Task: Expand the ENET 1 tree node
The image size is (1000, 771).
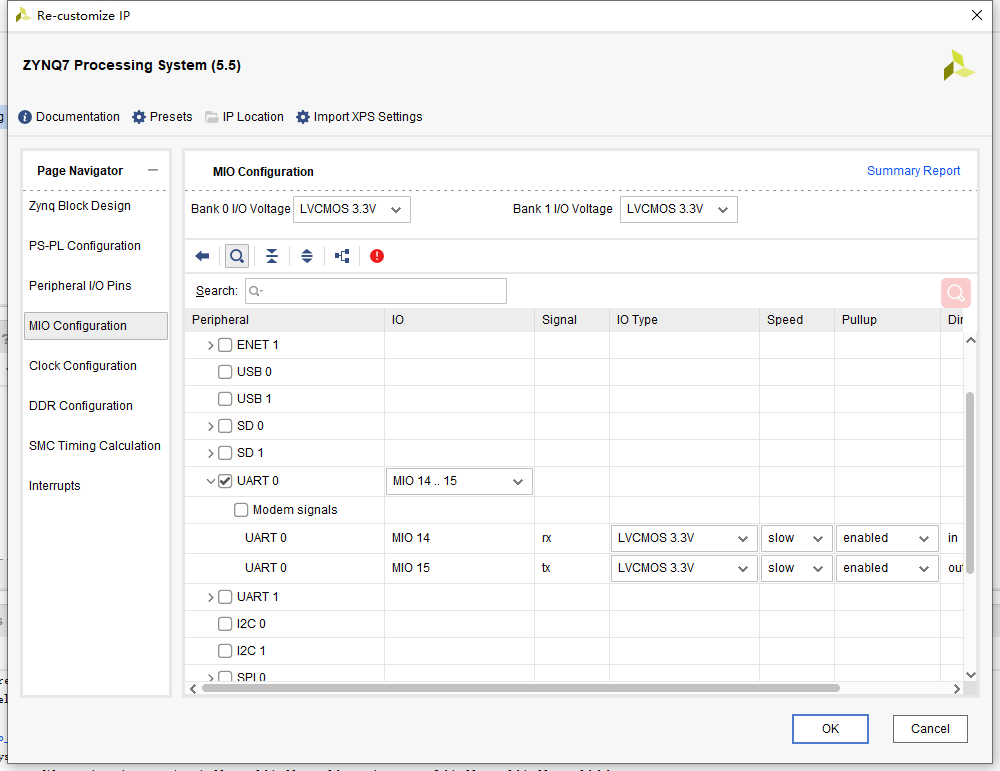Action: tap(210, 346)
